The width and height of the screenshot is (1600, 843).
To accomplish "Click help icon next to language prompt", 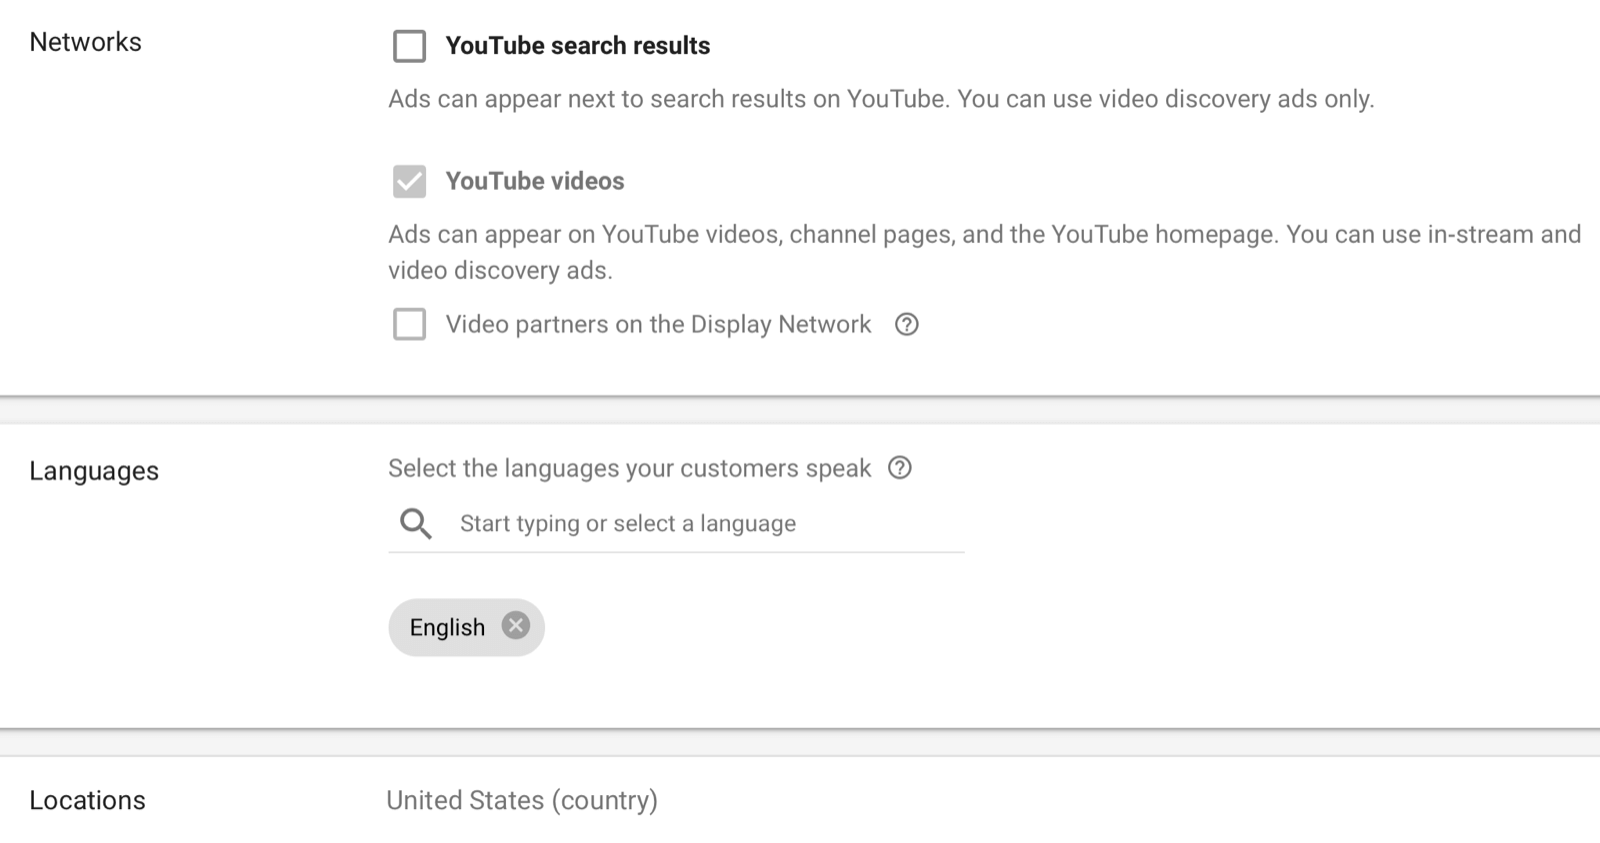I will [900, 468].
